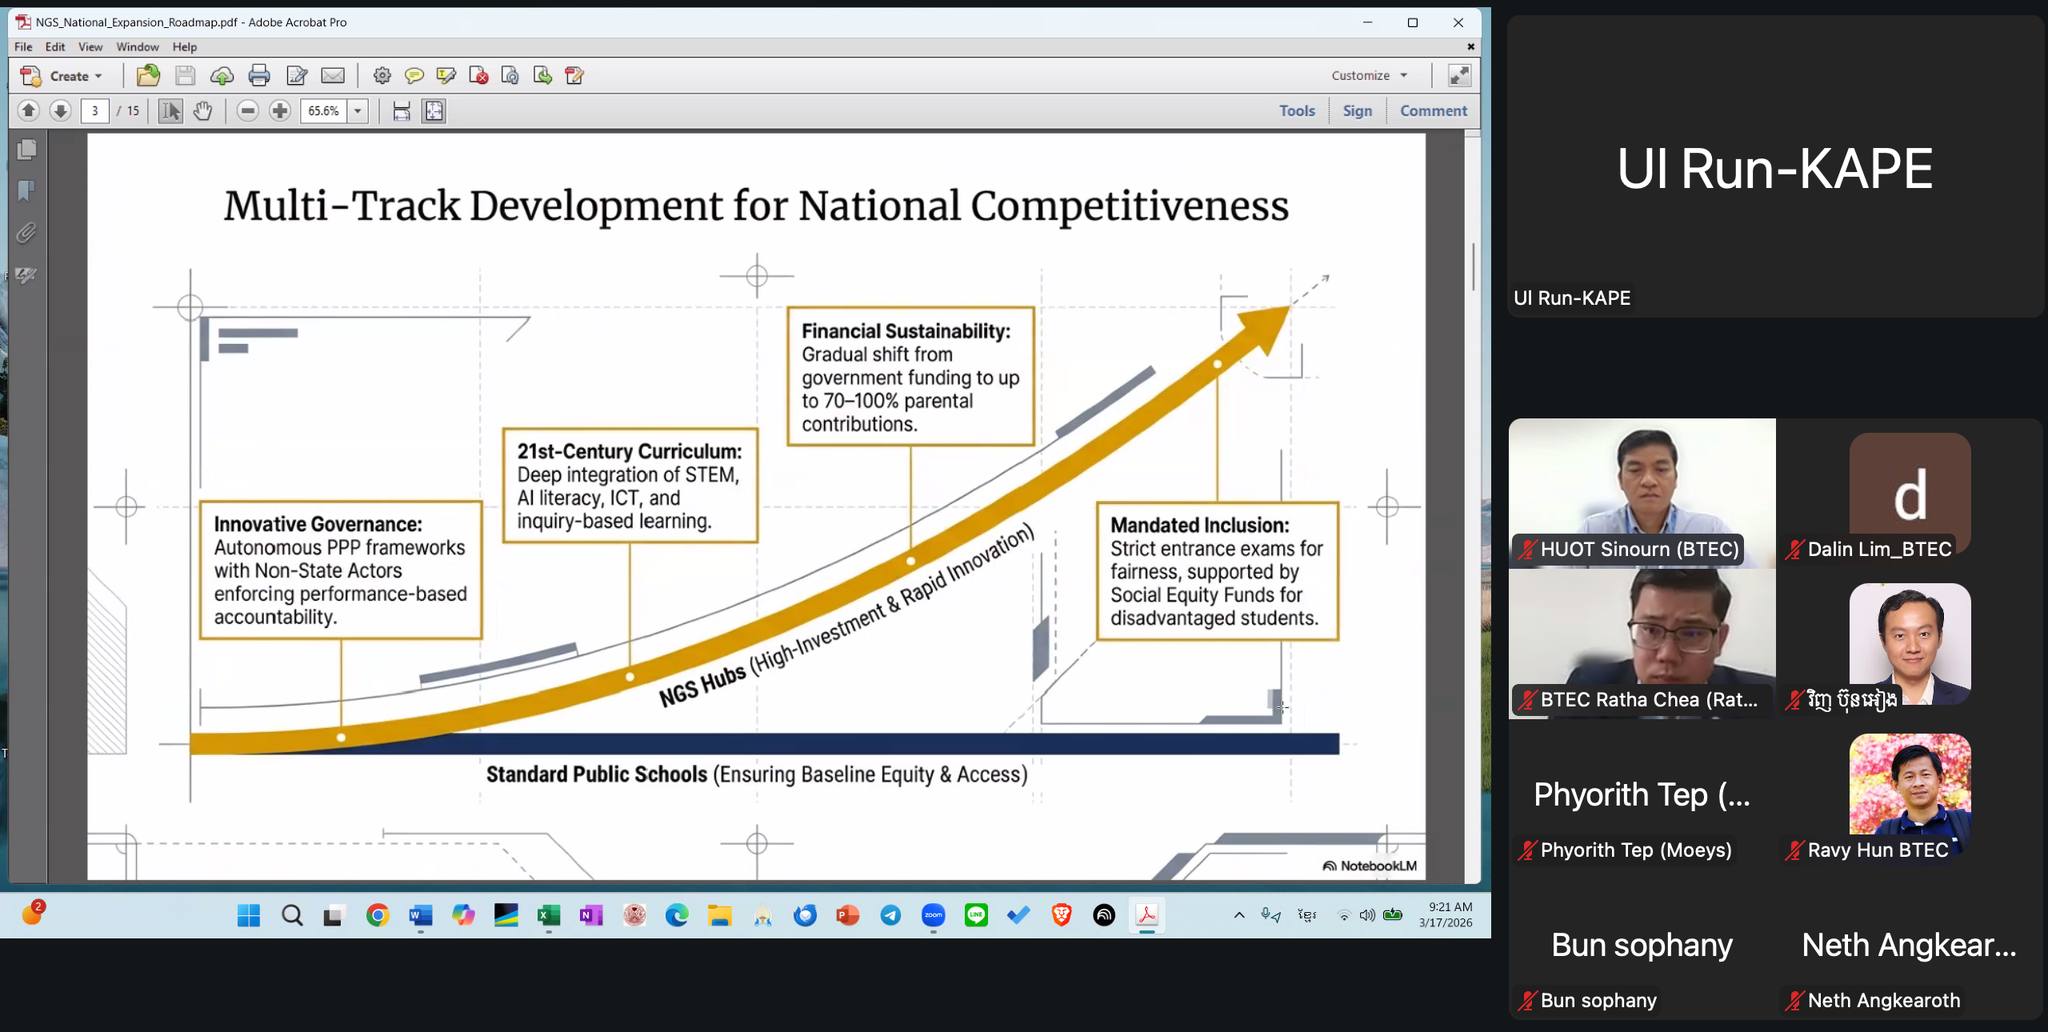
Task: Open the Attachments paperclip panel
Action: (x=27, y=233)
